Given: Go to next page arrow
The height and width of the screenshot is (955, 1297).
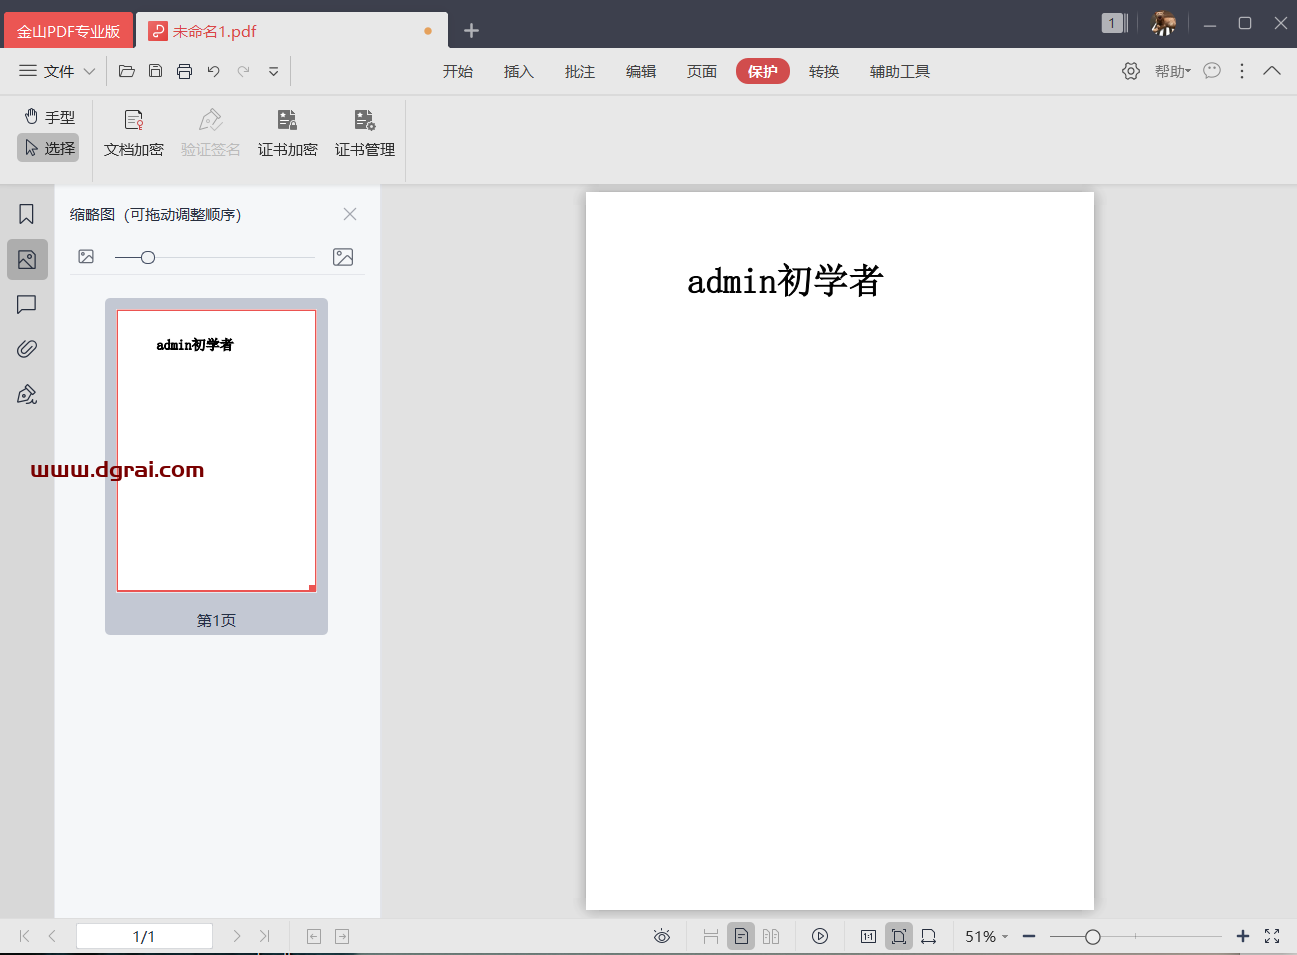Looking at the screenshot, I should click(236, 936).
